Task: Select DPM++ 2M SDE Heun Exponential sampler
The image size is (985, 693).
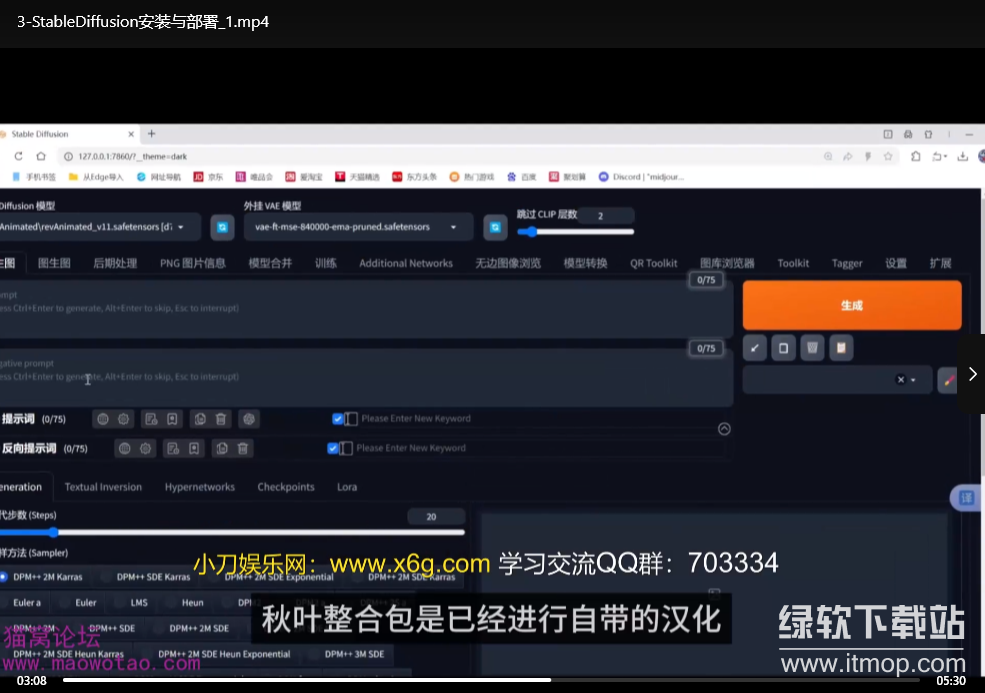Action: [x=217, y=654]
